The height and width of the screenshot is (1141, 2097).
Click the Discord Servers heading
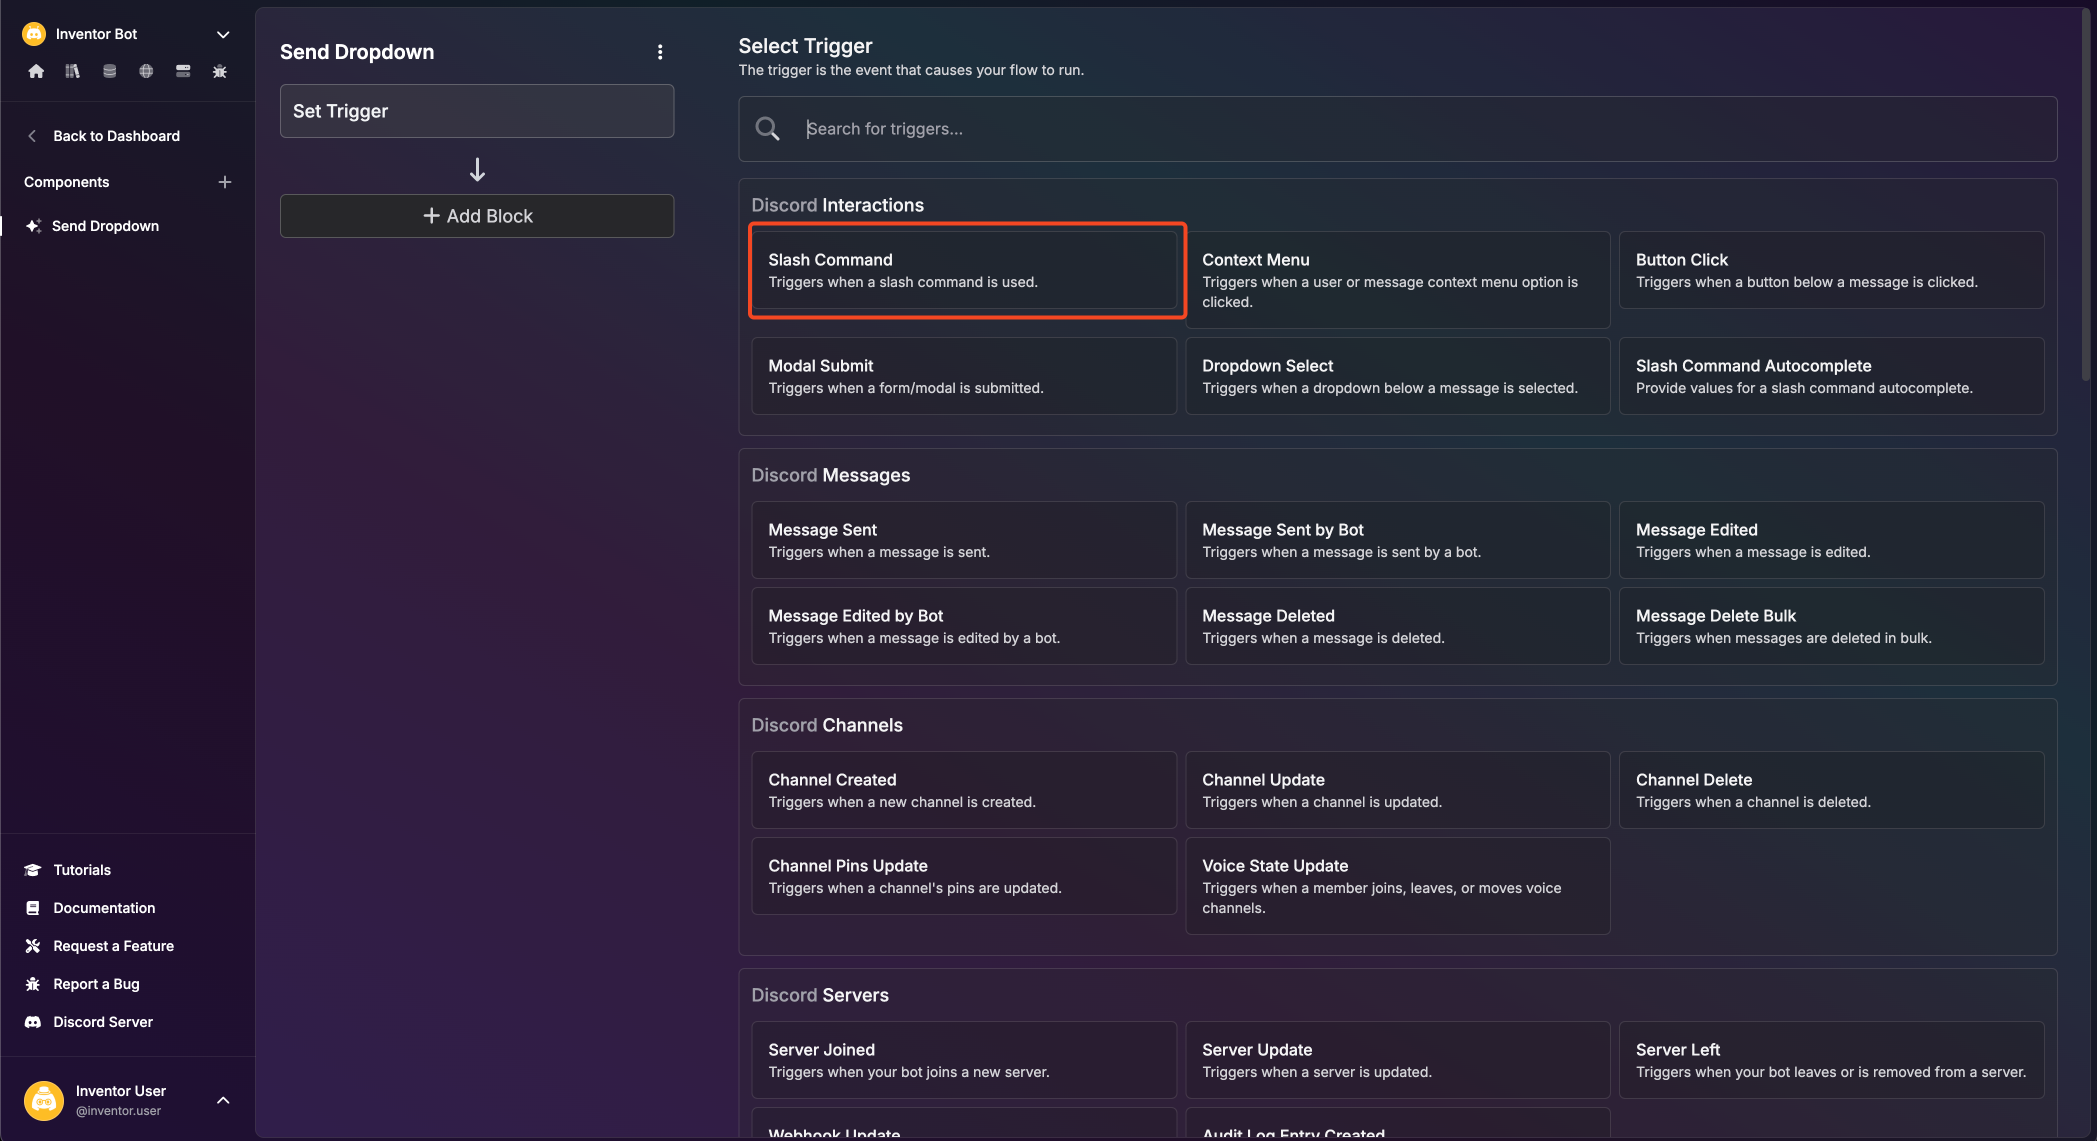[x=819, y=995]
